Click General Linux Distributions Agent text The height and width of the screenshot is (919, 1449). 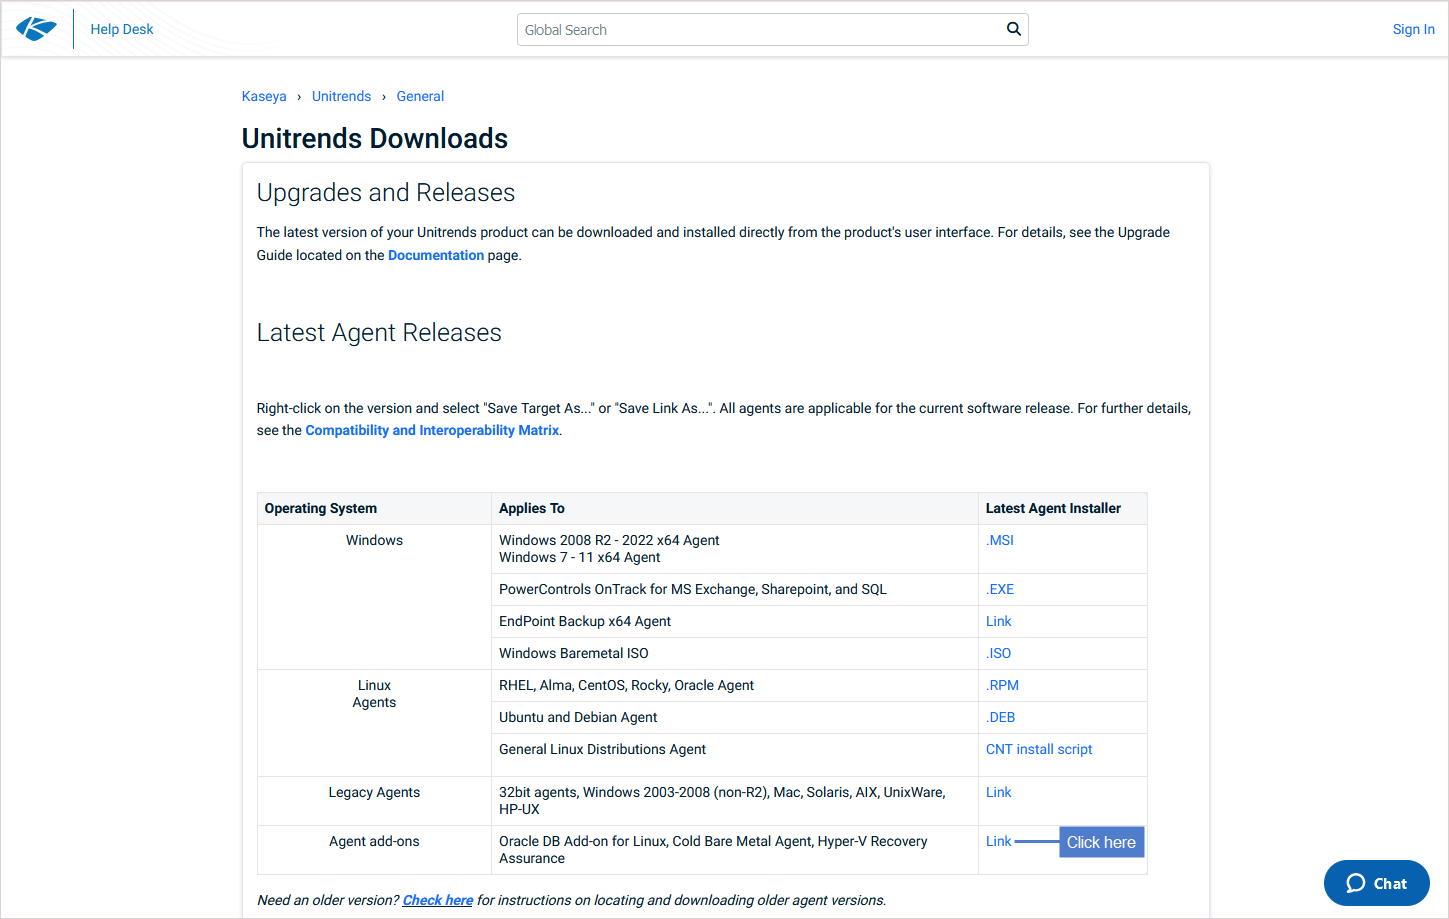click(x=602, y=749)
